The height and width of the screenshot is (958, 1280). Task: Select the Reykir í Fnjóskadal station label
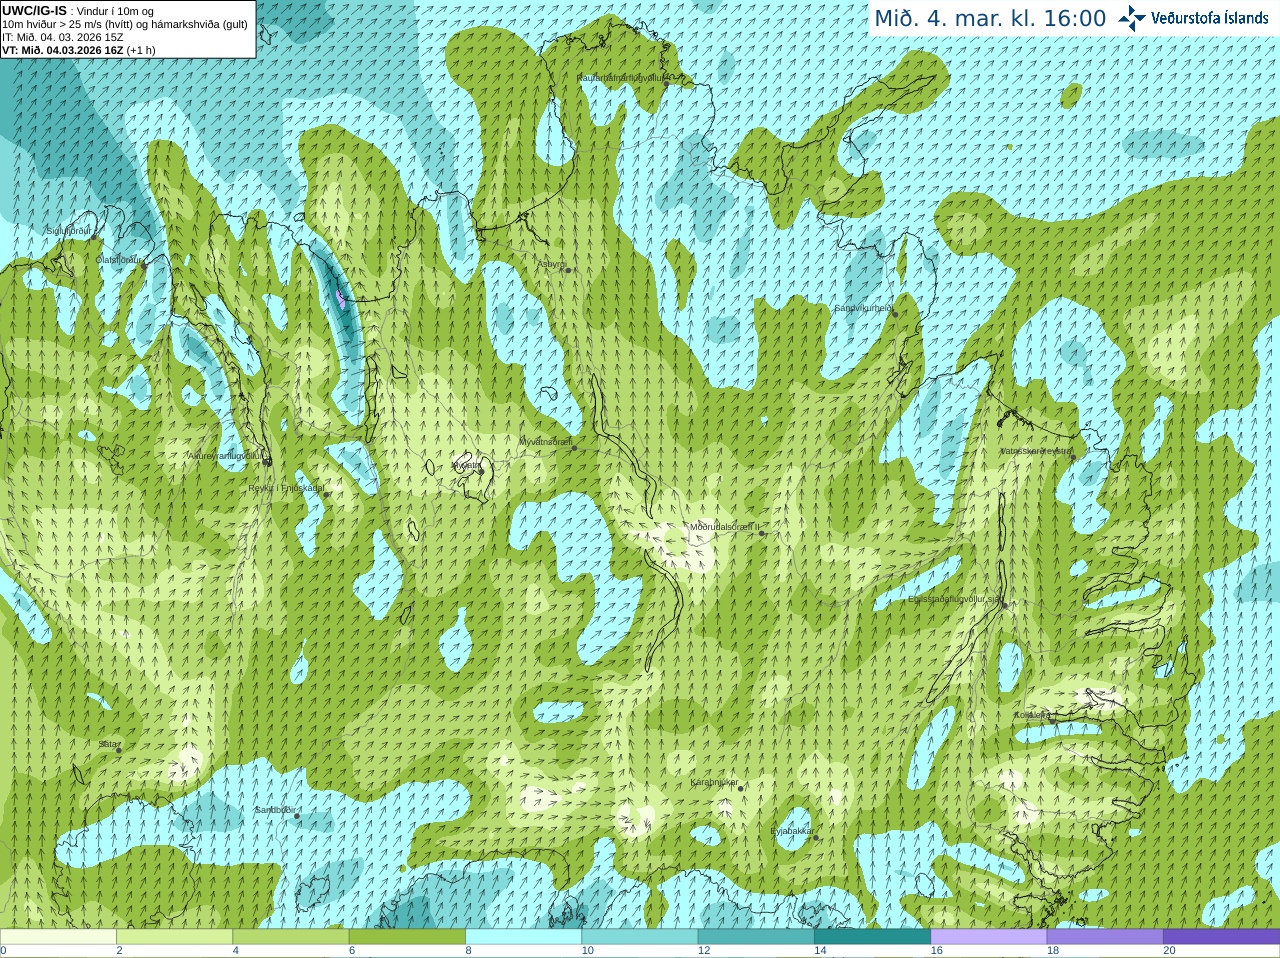point(286,488)
